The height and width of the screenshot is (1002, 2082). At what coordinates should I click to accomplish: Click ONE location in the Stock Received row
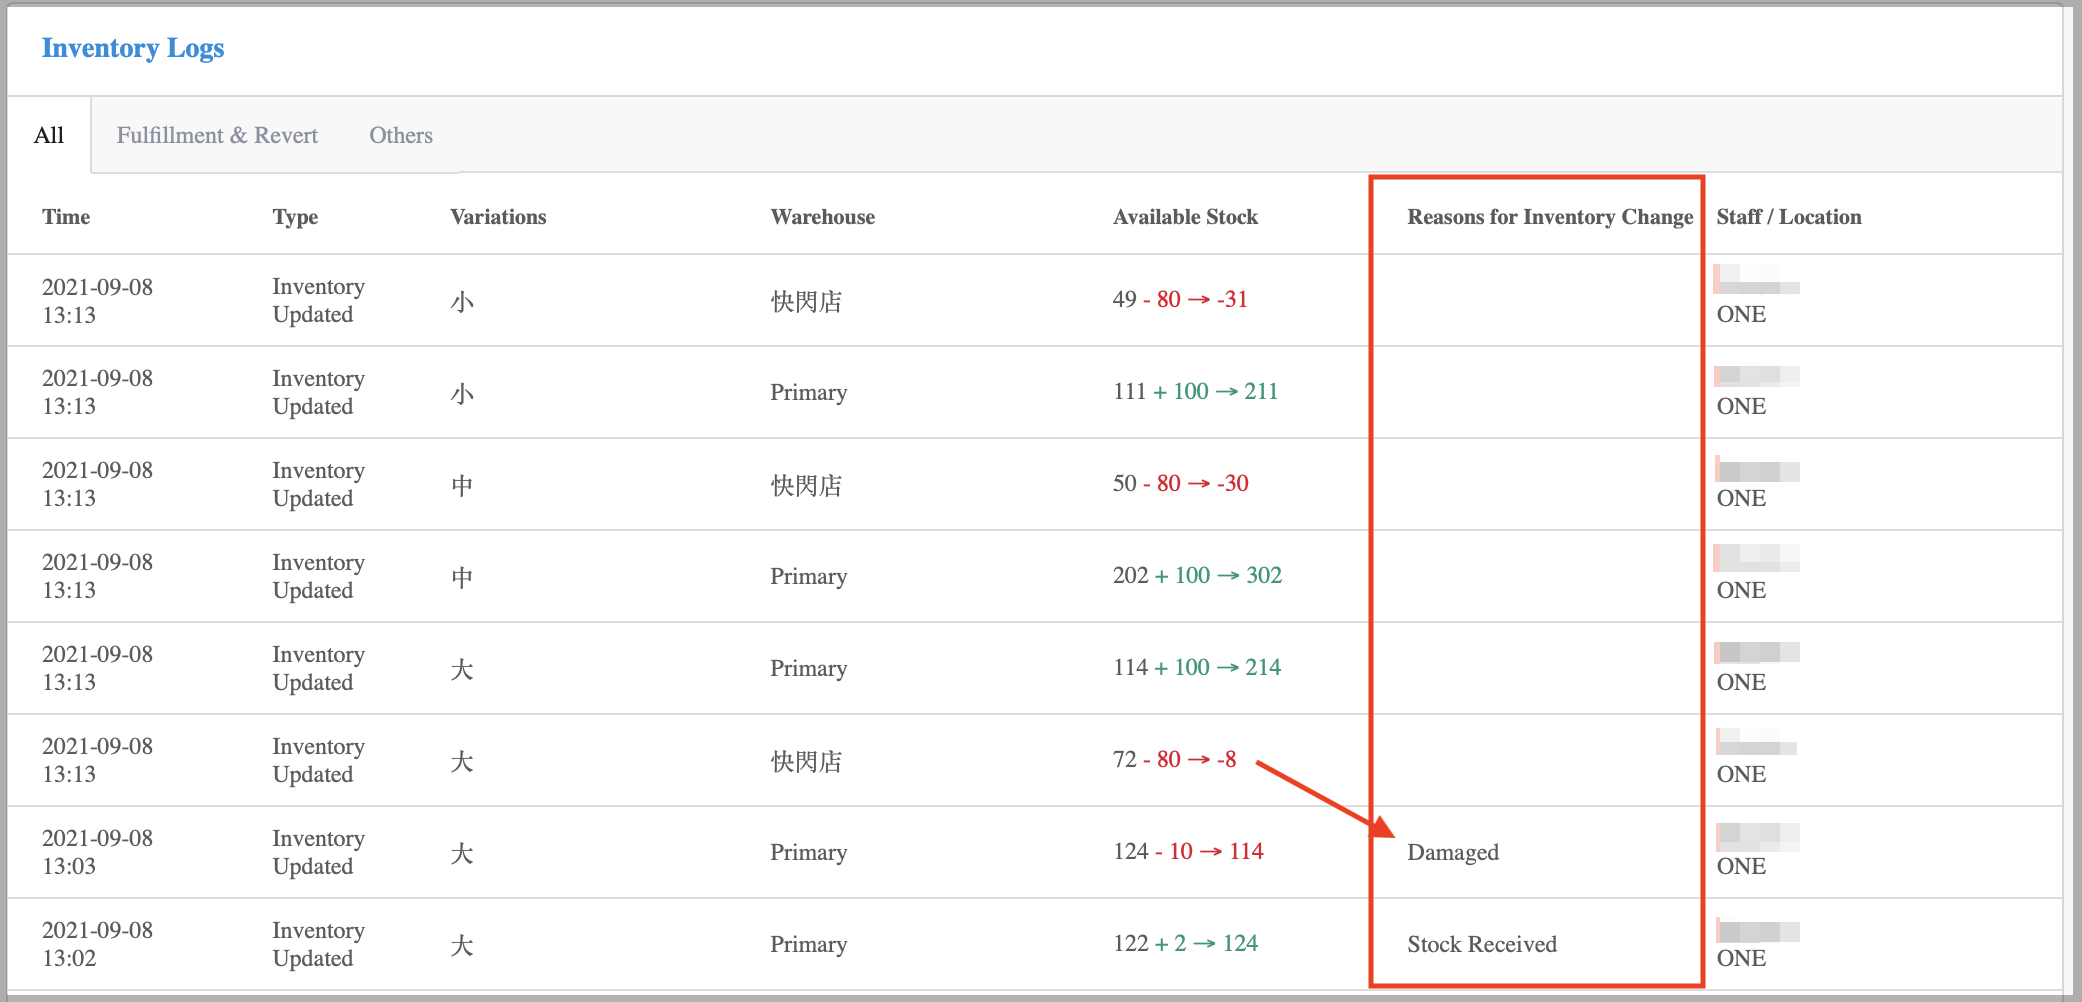click(x=1741, y=958)
